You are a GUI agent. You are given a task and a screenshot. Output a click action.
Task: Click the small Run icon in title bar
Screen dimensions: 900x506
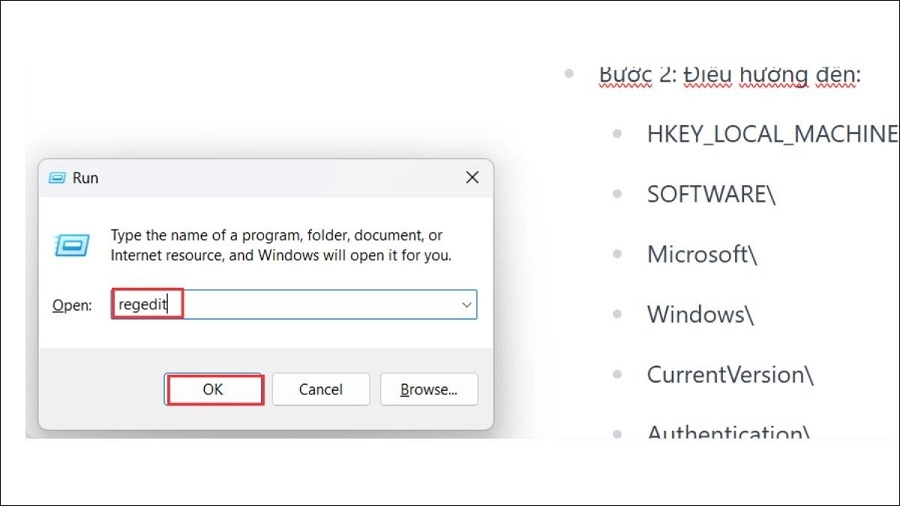click(x=57, y=178)
